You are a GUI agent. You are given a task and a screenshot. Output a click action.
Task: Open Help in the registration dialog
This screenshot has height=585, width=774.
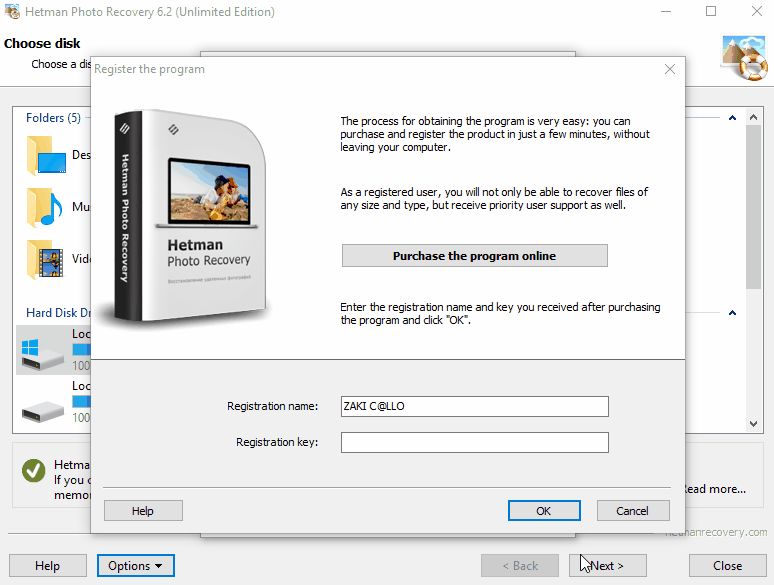click(x=143, y=510)
